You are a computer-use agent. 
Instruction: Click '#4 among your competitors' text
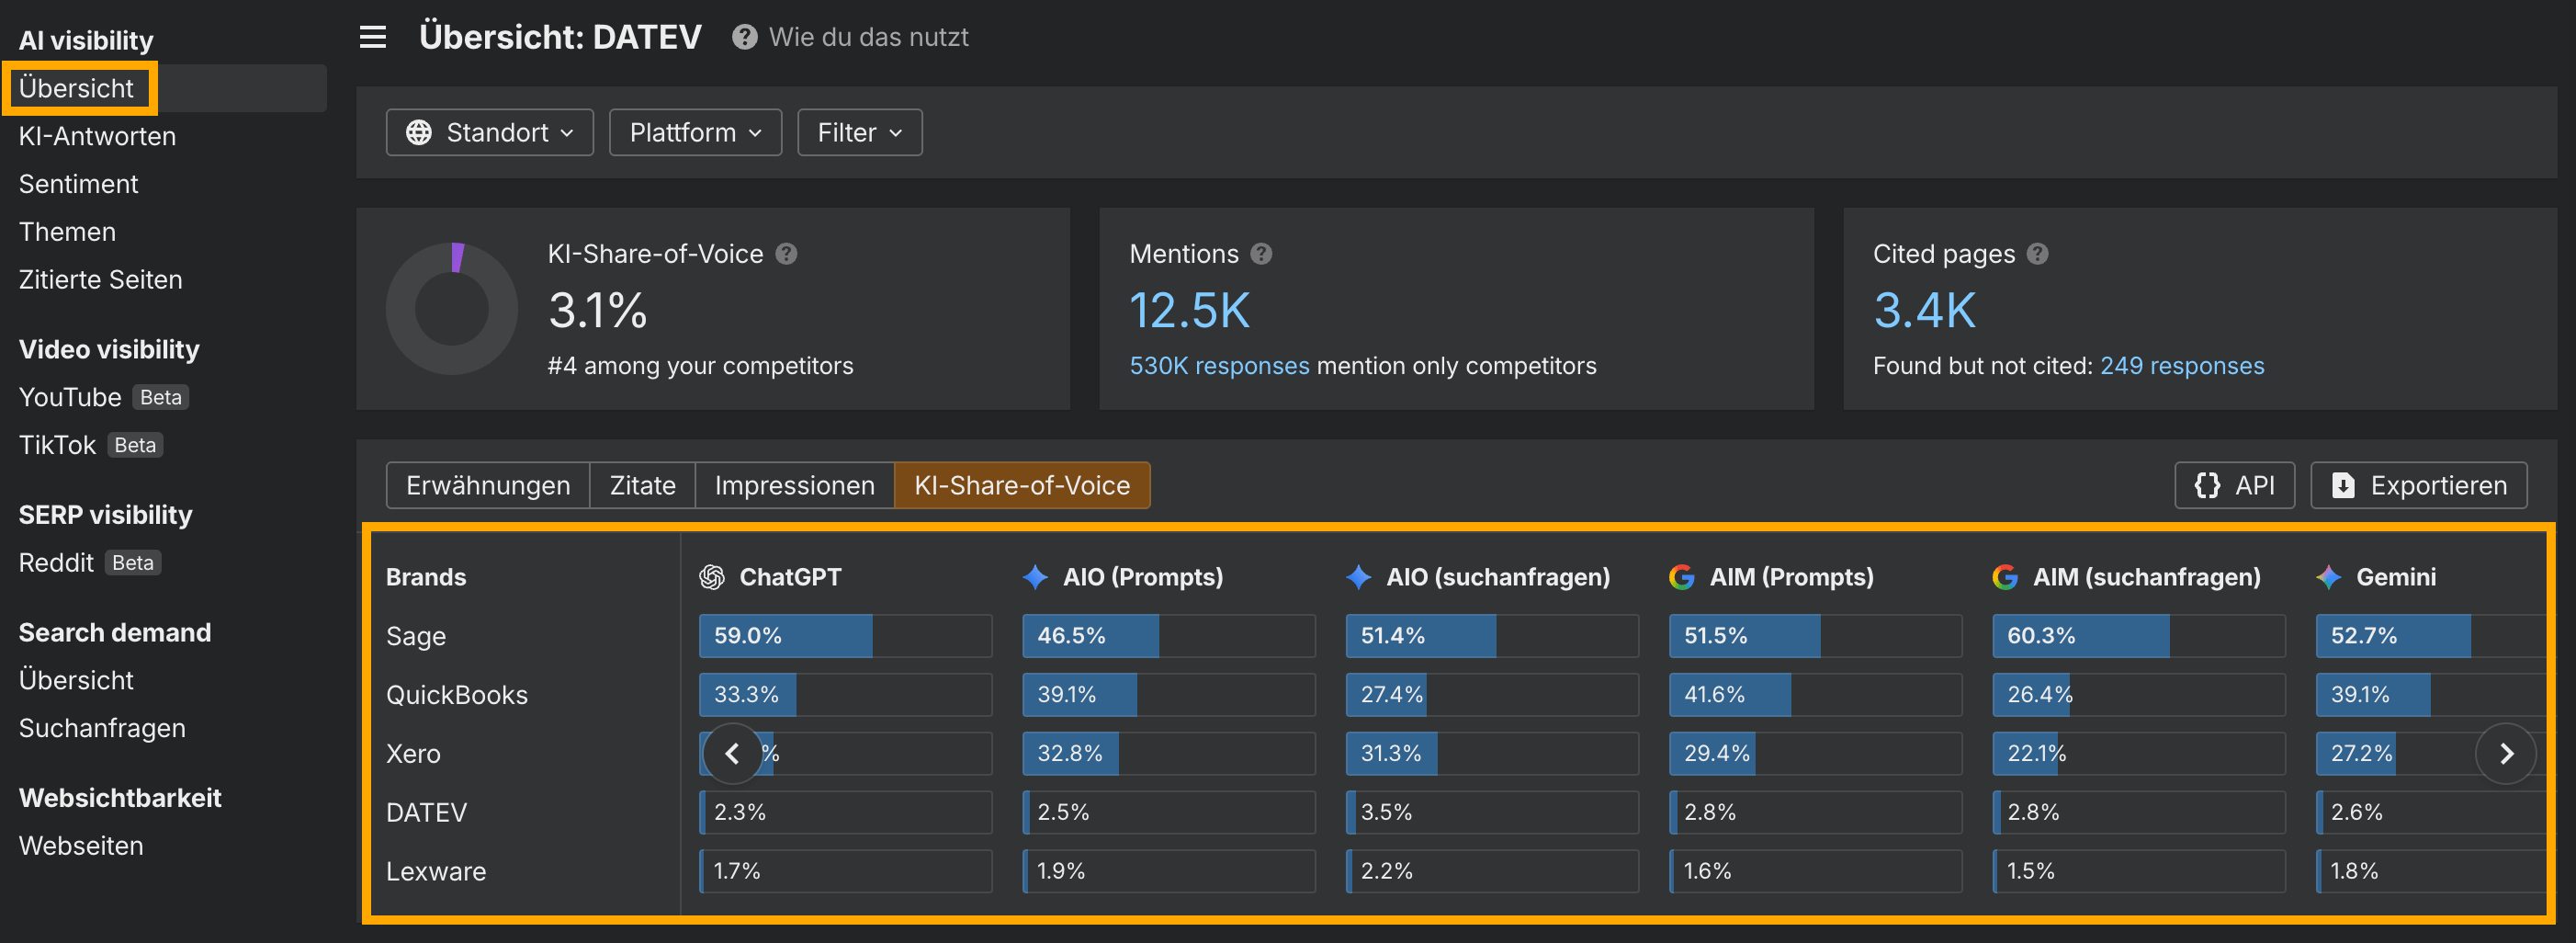[700, 366]
